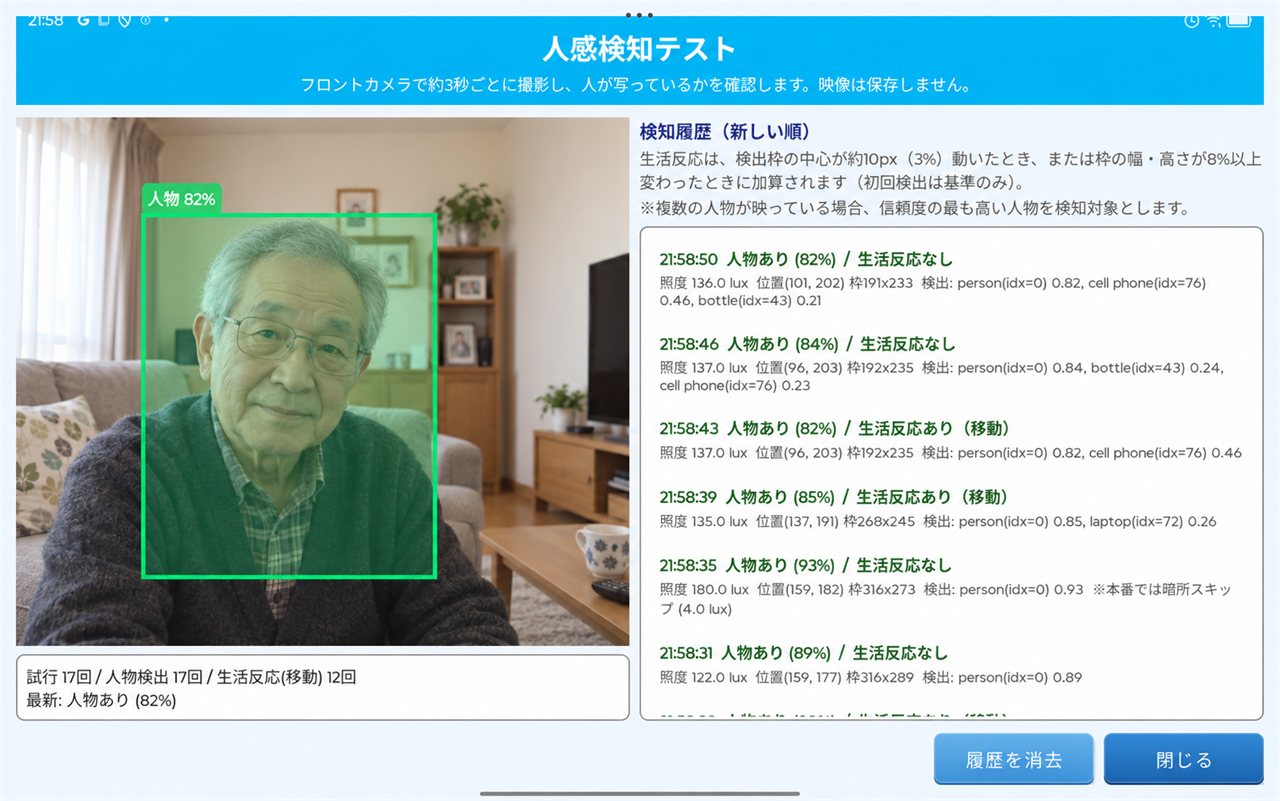
Task: Click the 照度 180.0 lux detail line
Action: click(946, 599)
